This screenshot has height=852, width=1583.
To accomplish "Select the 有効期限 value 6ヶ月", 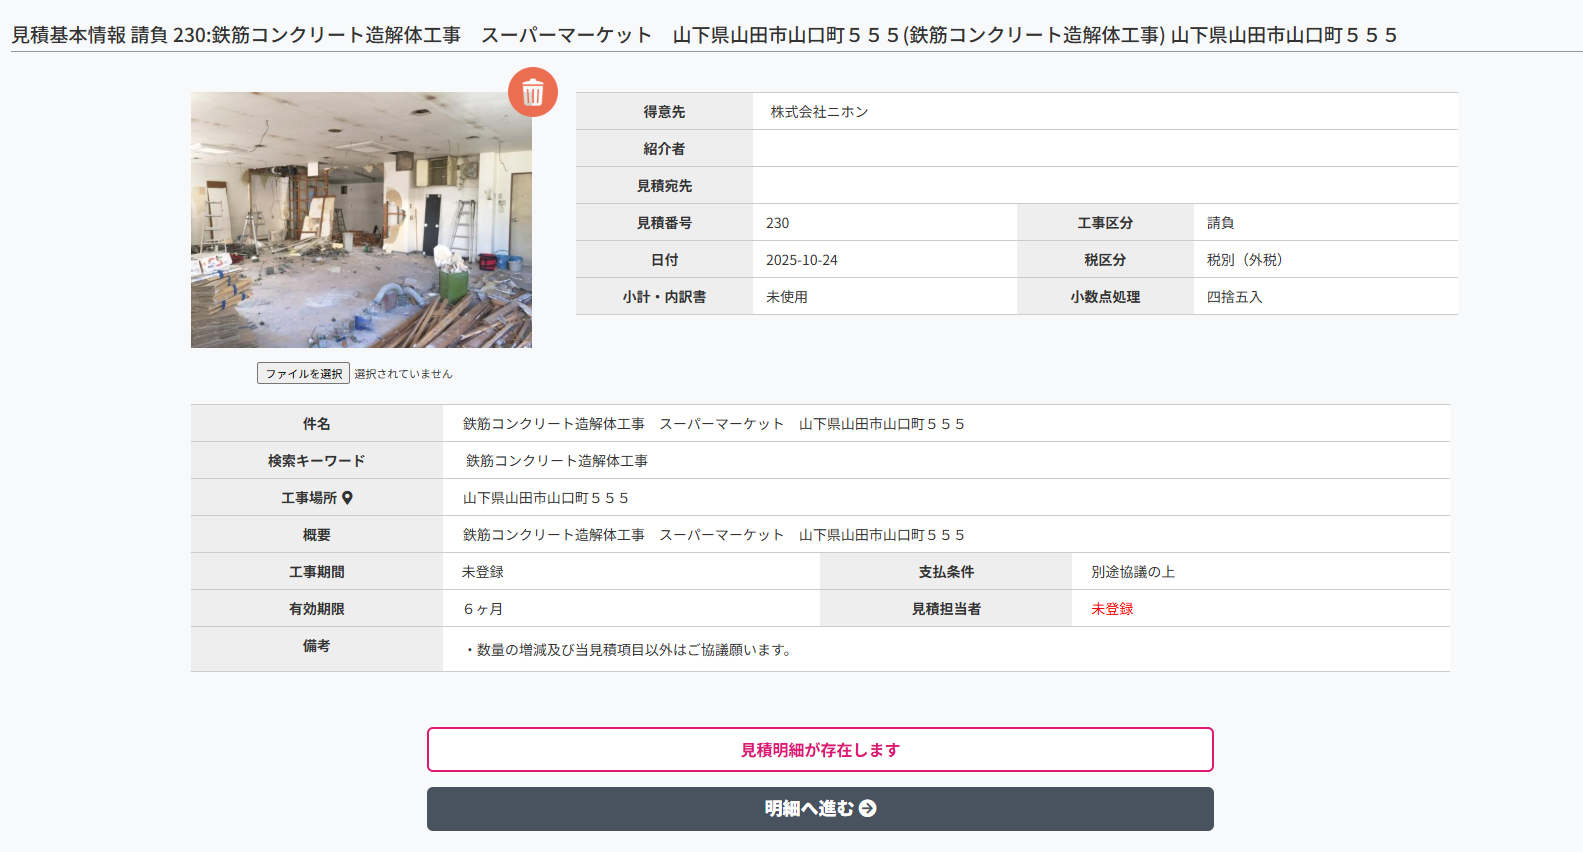I will (483, 609).
